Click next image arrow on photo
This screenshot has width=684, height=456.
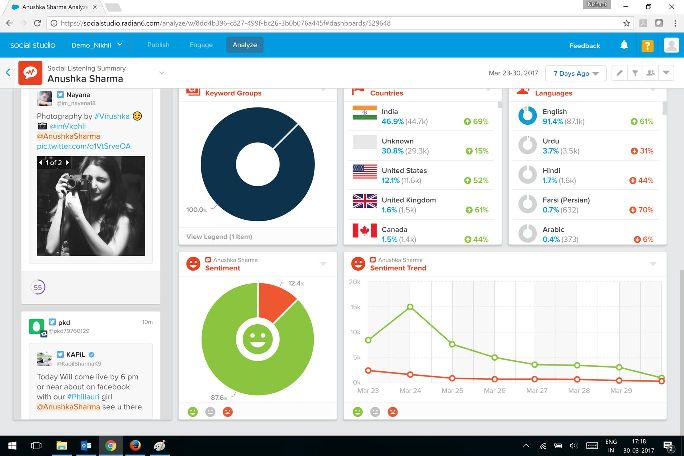click(67, 162)
